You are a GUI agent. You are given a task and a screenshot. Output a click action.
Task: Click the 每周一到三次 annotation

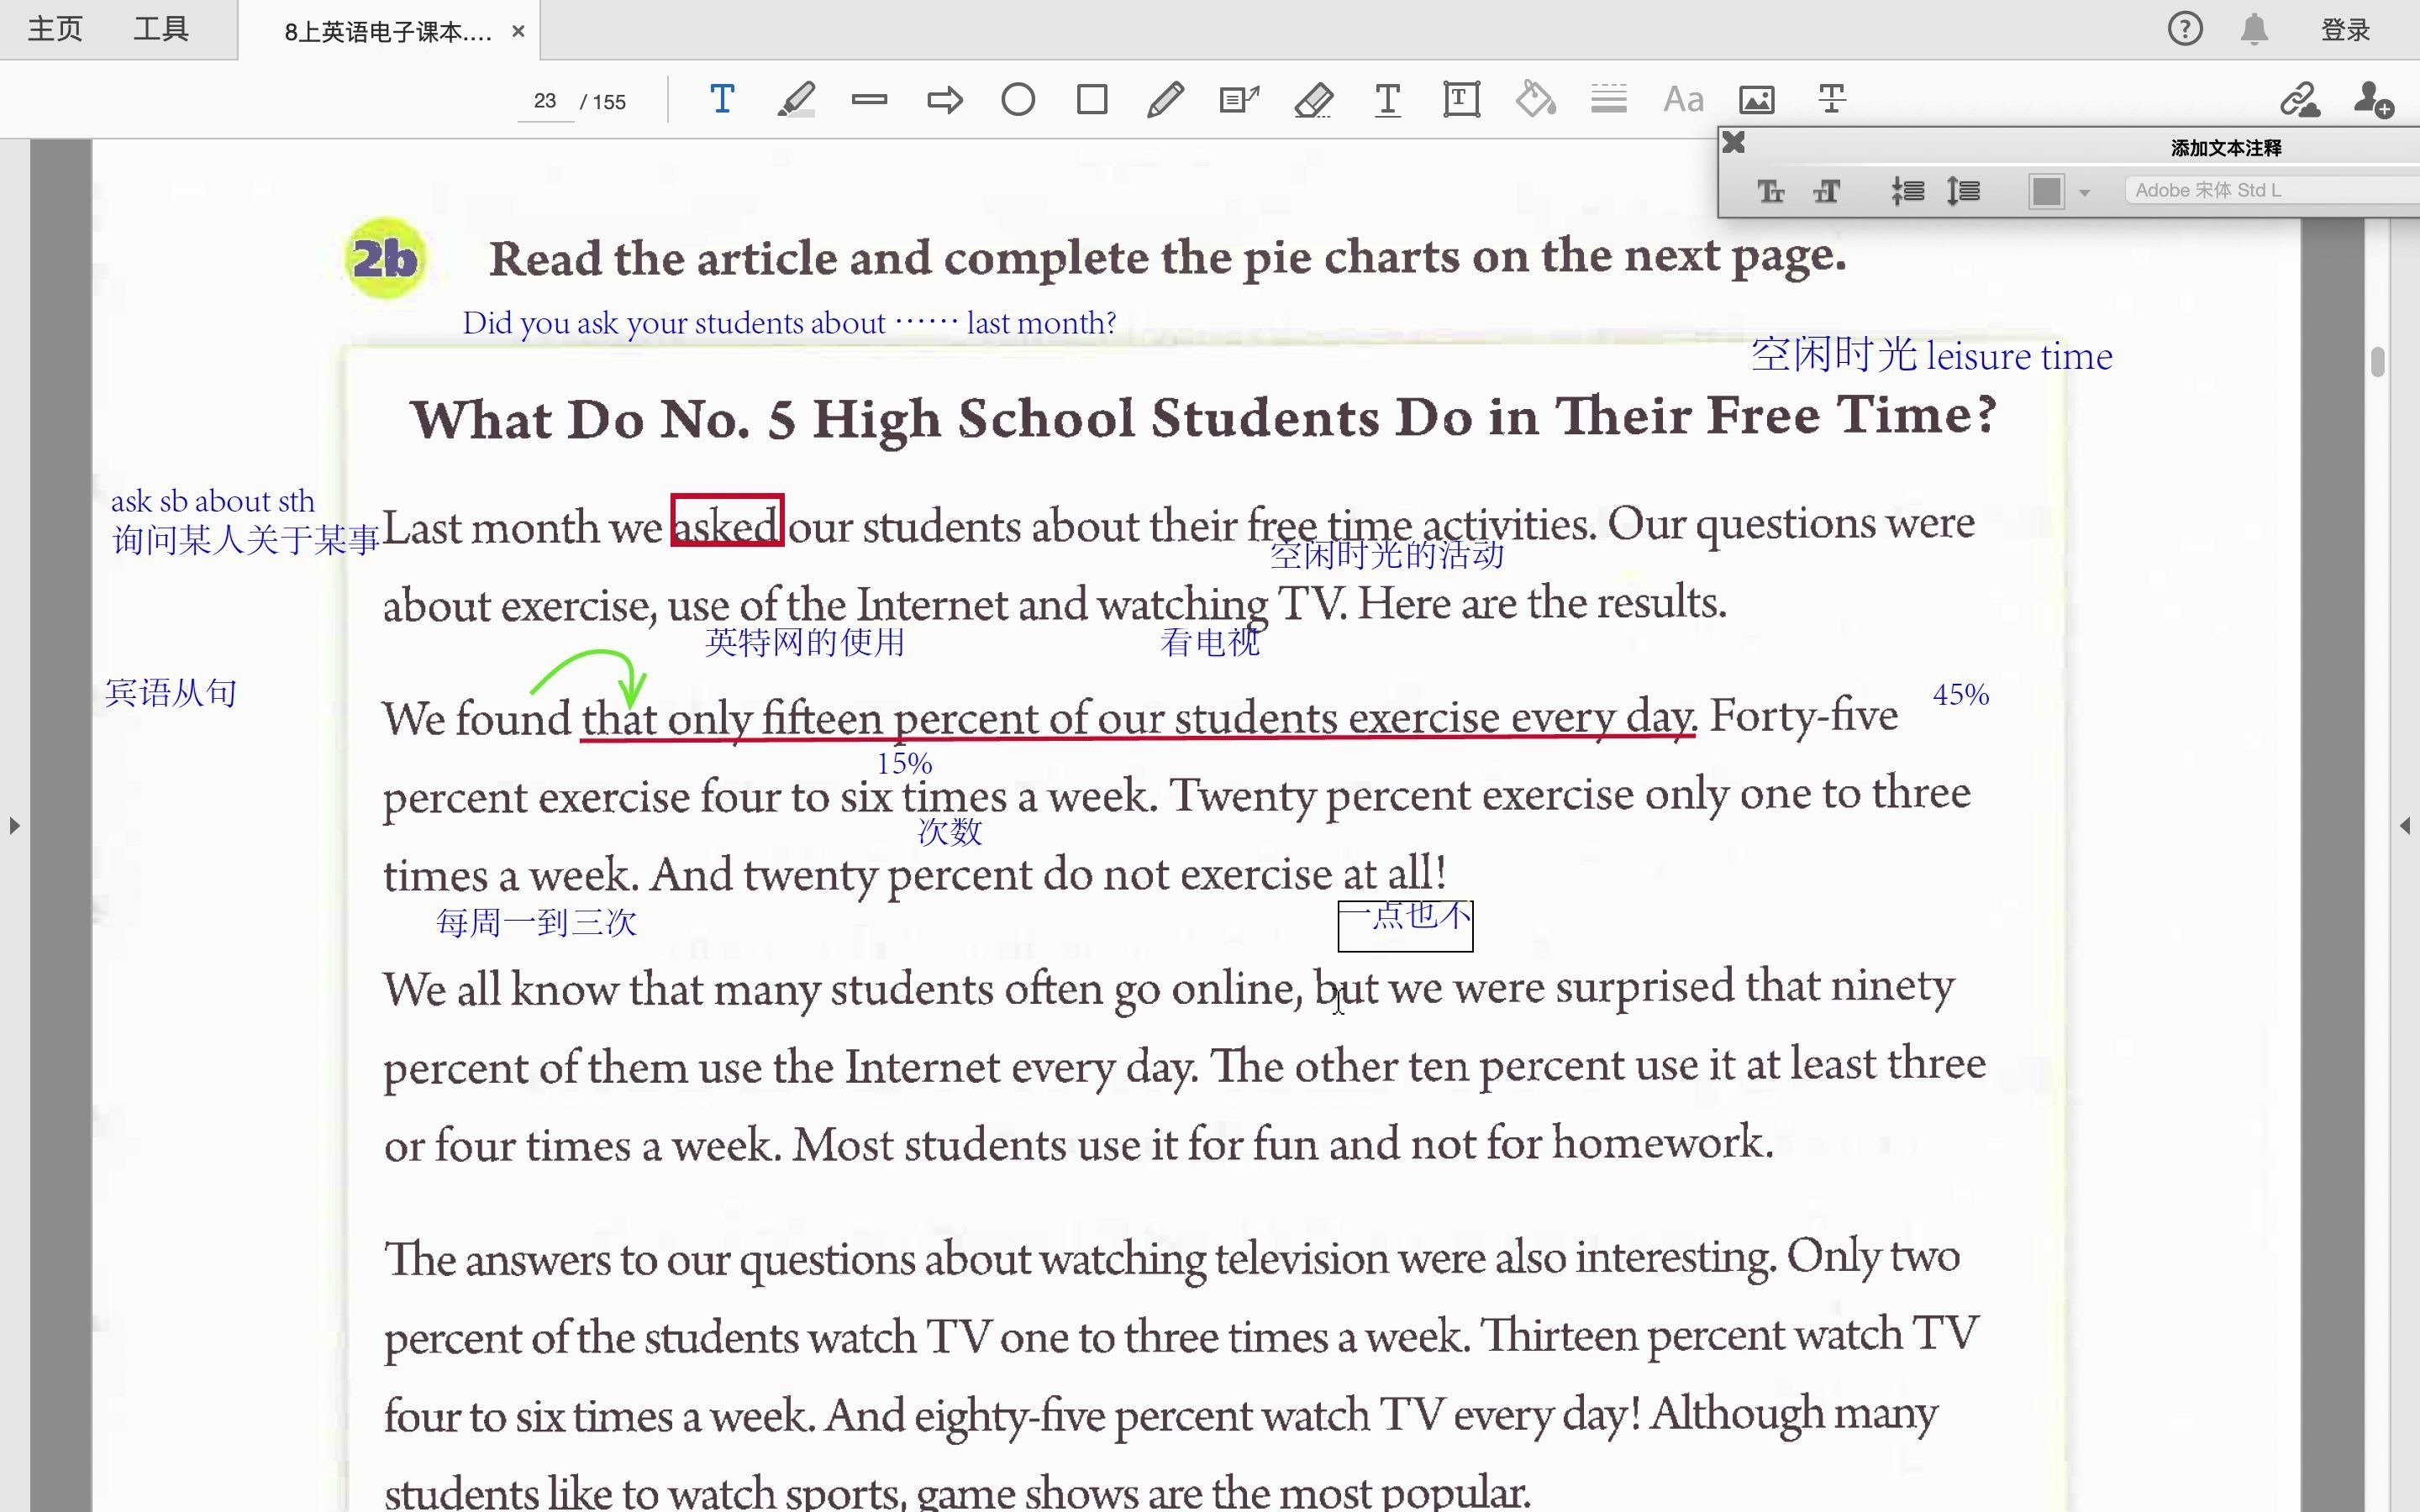point(536,922)
